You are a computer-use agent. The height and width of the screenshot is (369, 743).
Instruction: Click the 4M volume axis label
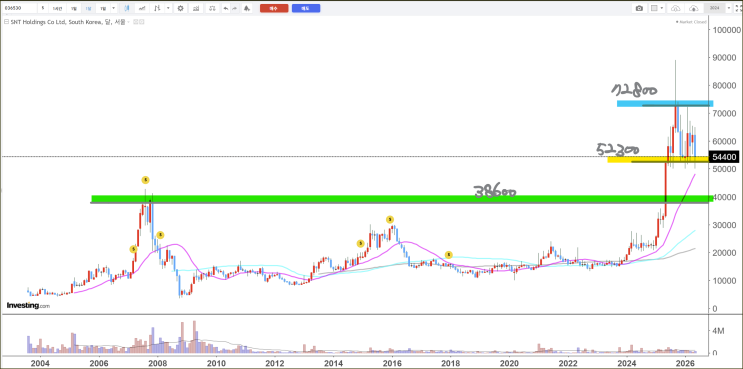(718, 331)
